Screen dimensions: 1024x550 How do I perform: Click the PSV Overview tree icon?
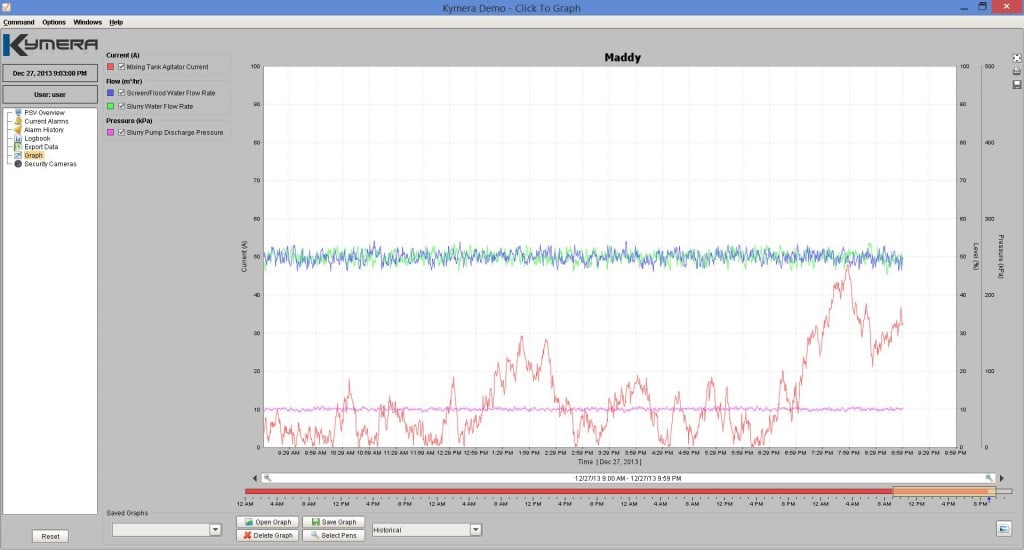[x=18, y=112]
